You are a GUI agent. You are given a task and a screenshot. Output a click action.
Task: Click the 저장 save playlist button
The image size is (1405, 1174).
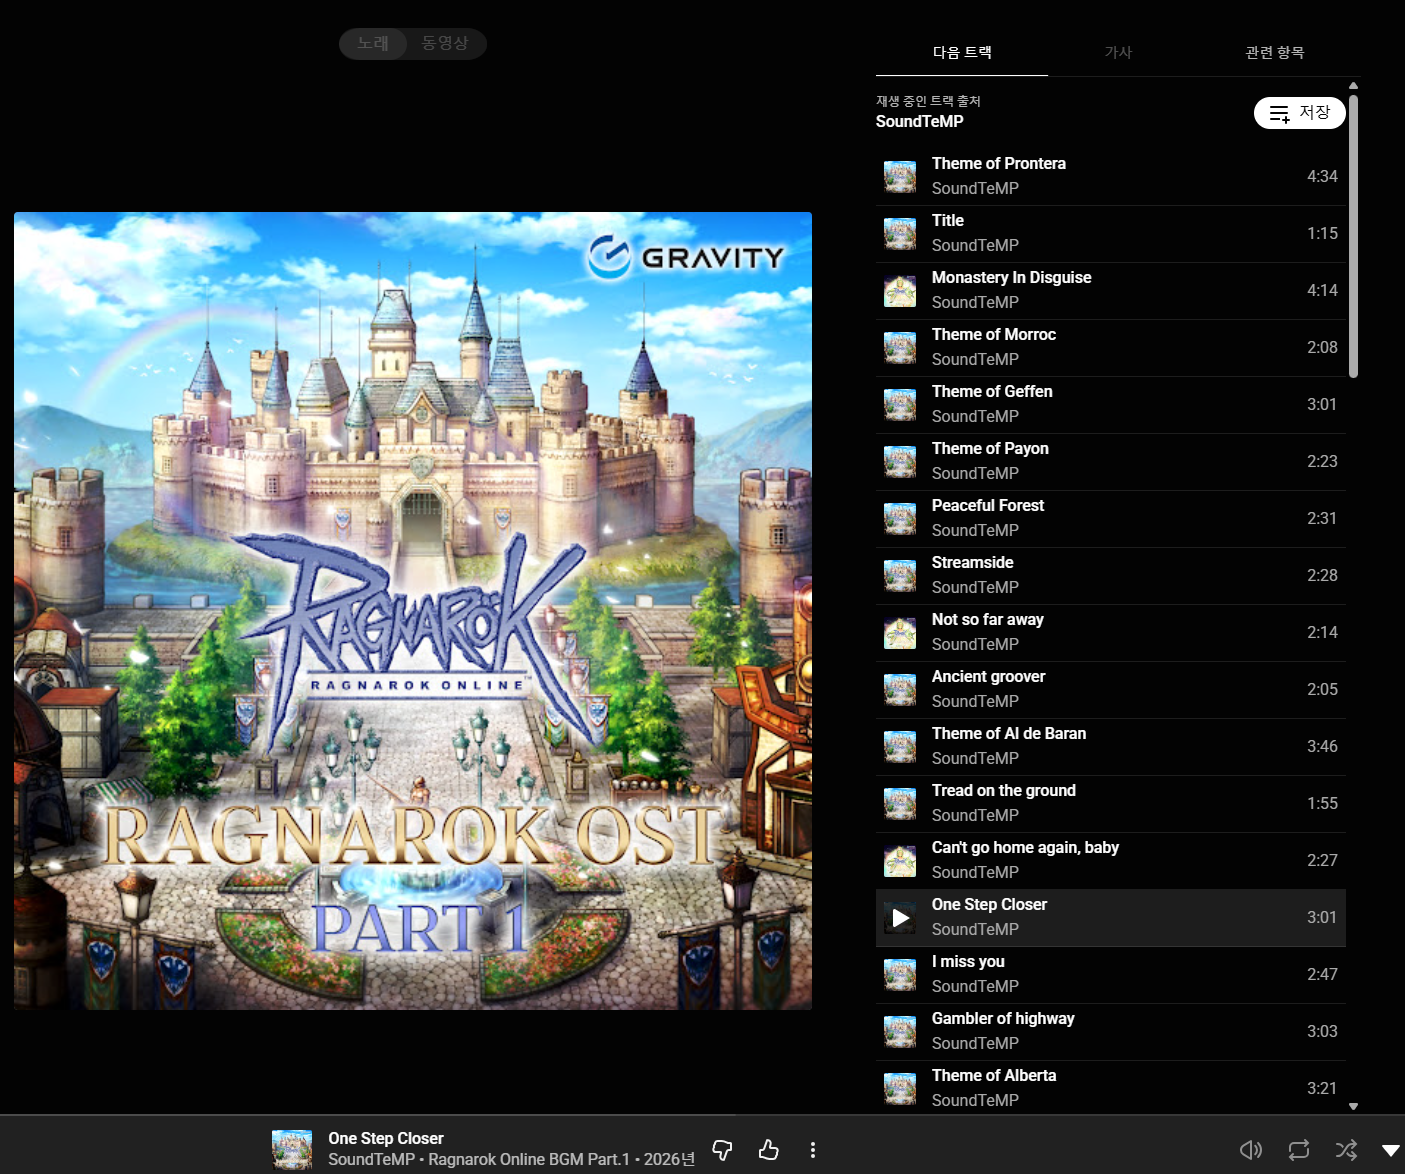[1299, 113]
